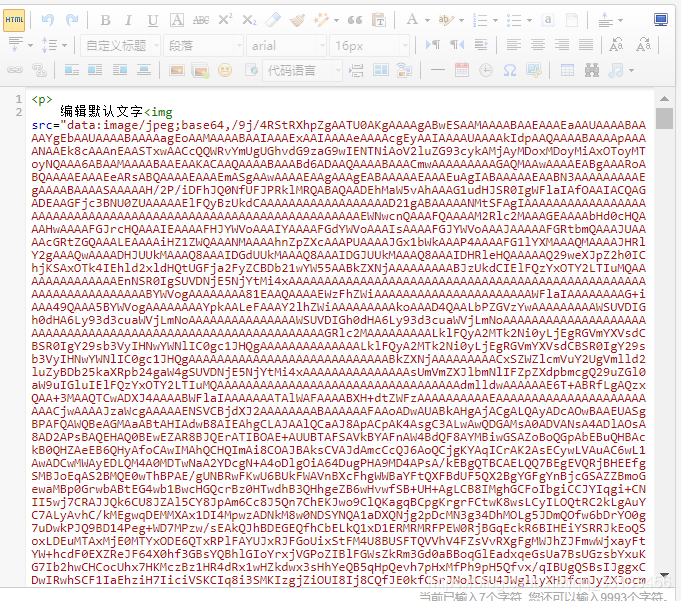
Task: Click the multiple images upload icon
Action: [201, 70]
